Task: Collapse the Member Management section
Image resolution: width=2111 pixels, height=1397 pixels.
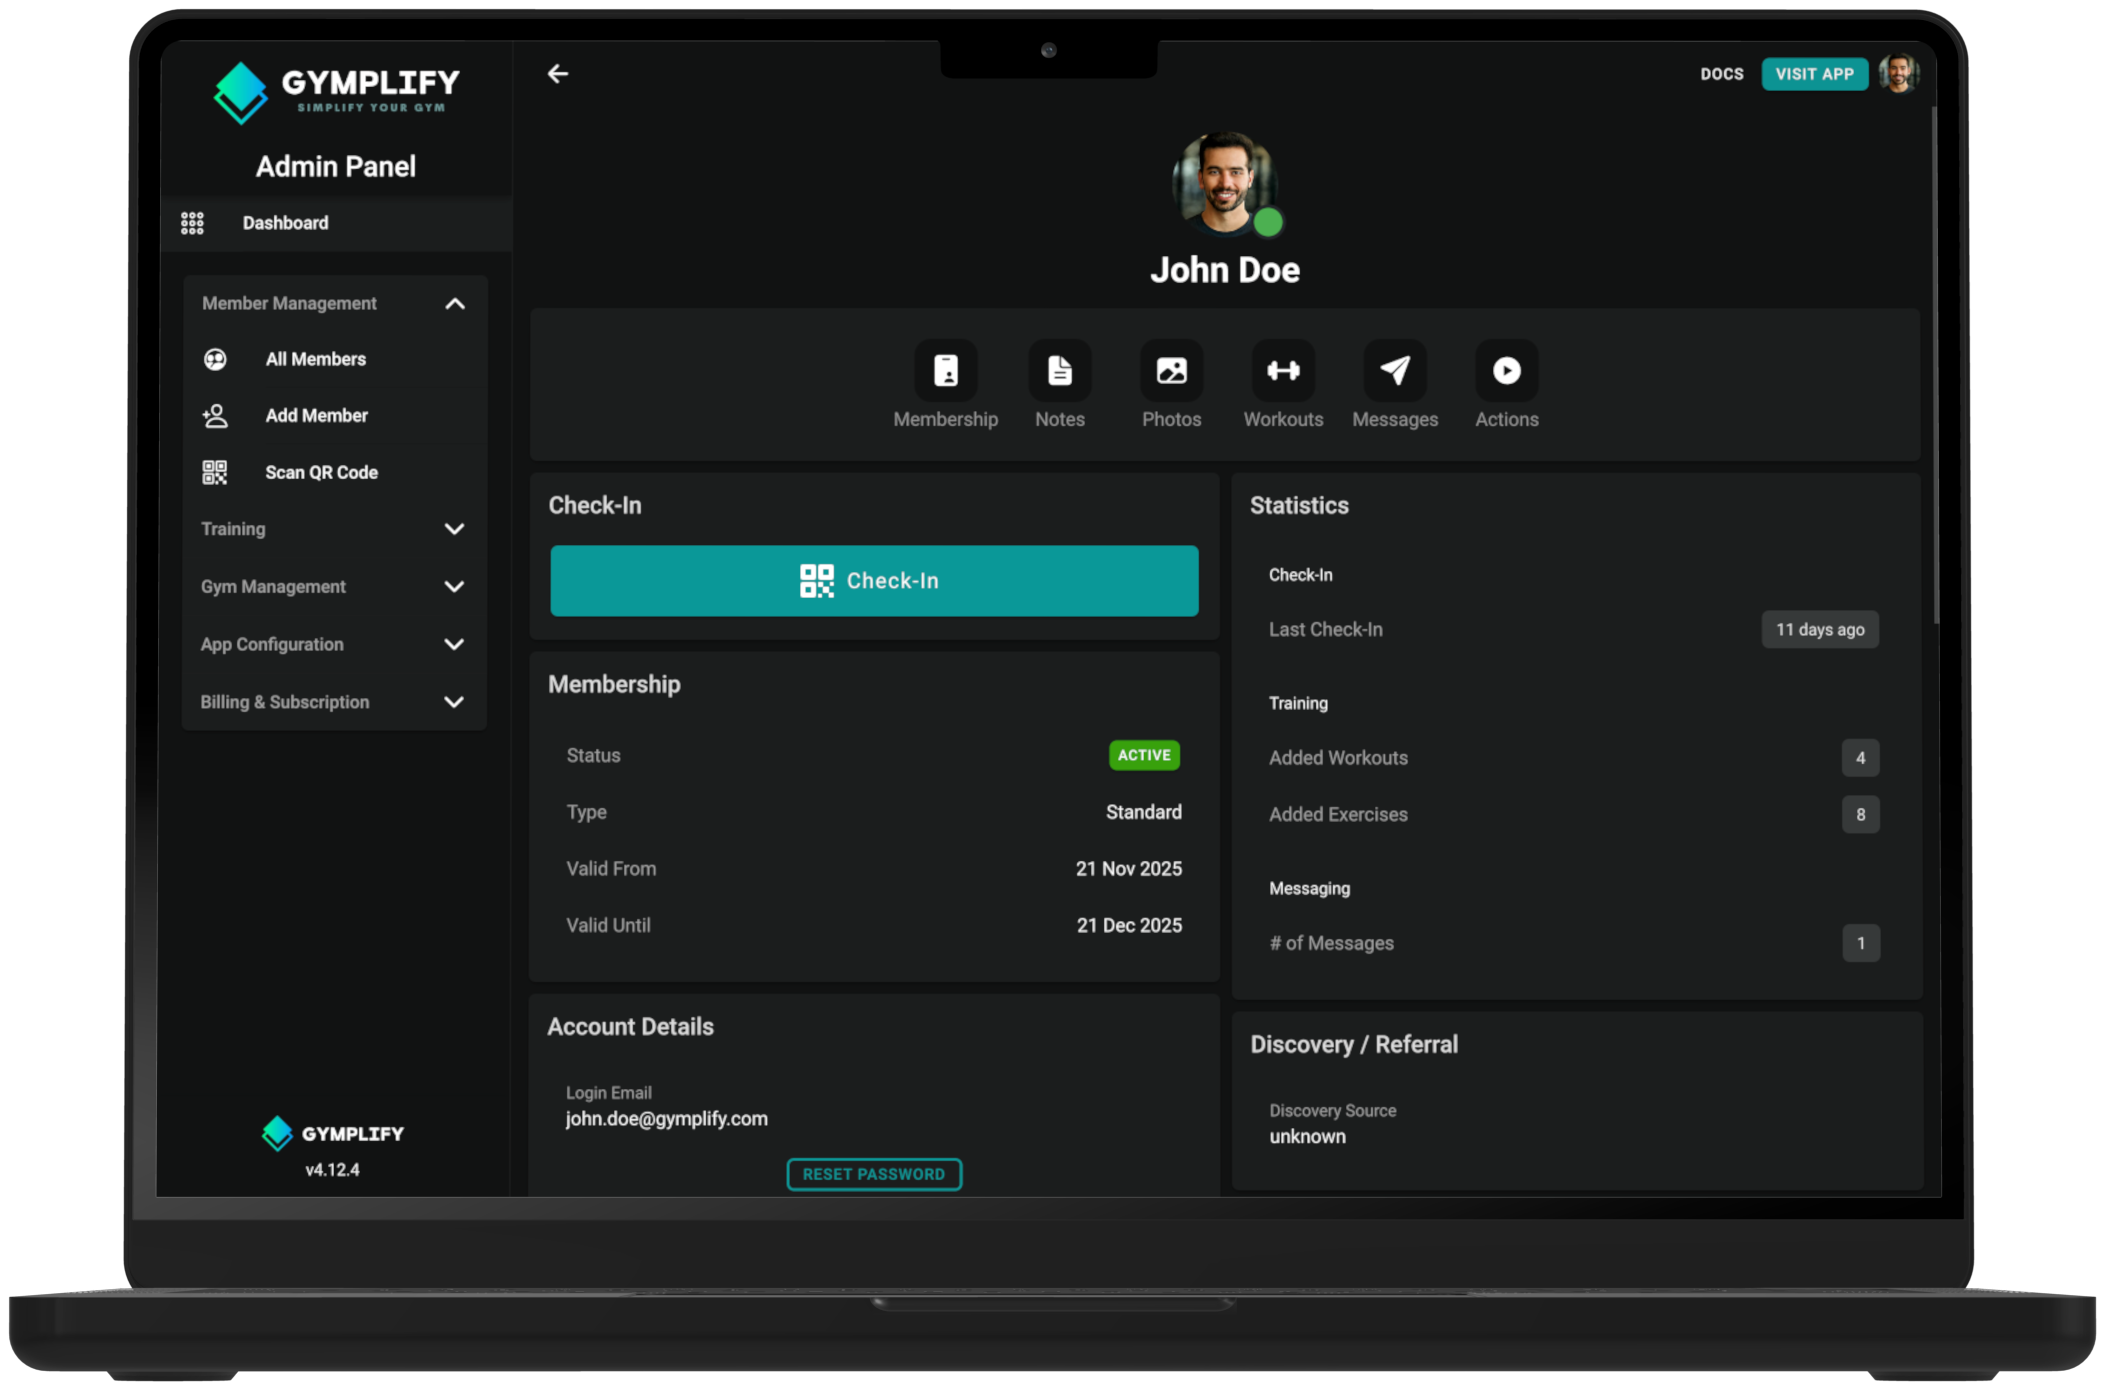Action: click(x=457, y=303)
